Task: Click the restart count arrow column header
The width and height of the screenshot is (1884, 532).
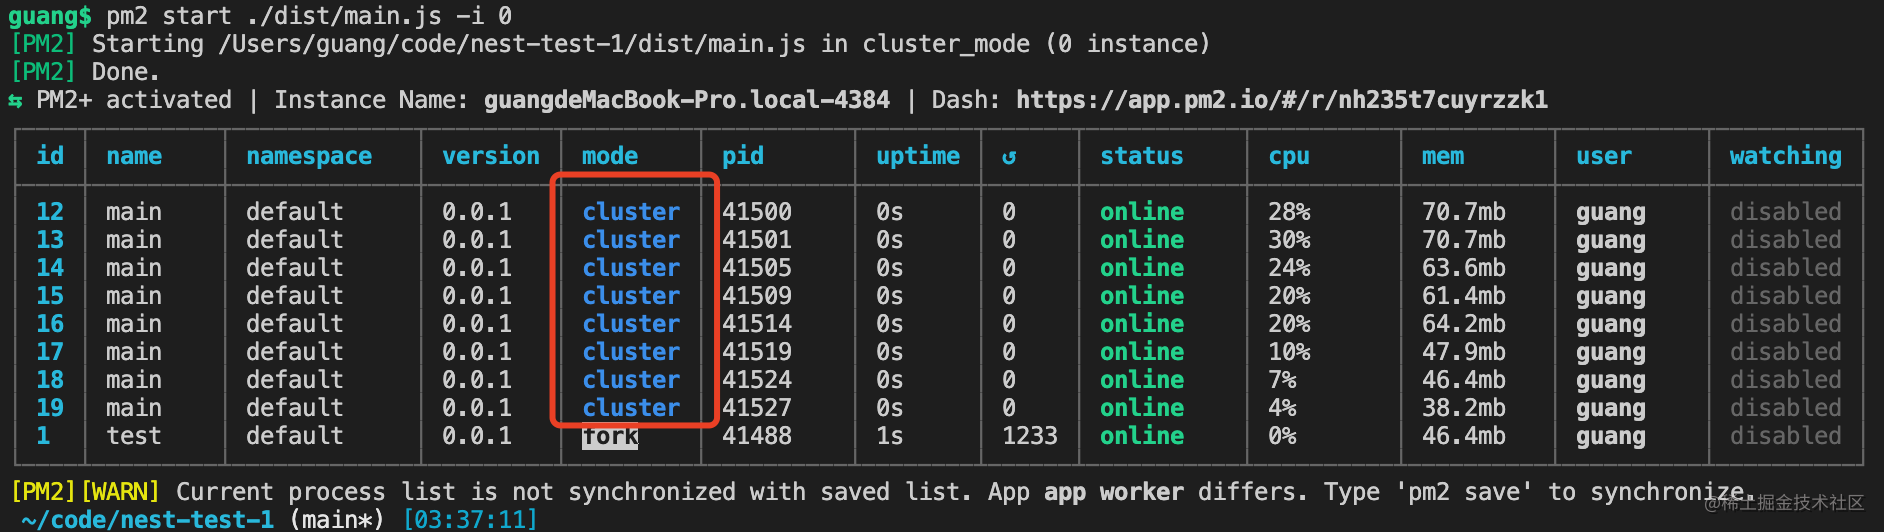Action: [1008, 157]
